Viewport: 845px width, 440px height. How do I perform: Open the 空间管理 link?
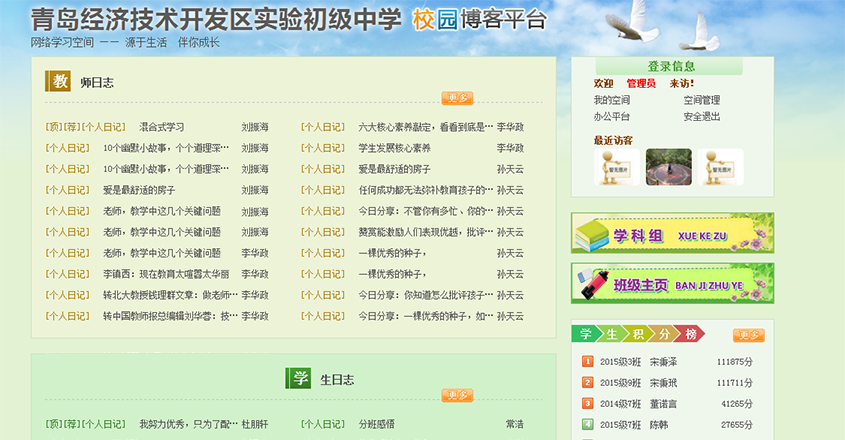pyautogui.click(x=702, y=100)
